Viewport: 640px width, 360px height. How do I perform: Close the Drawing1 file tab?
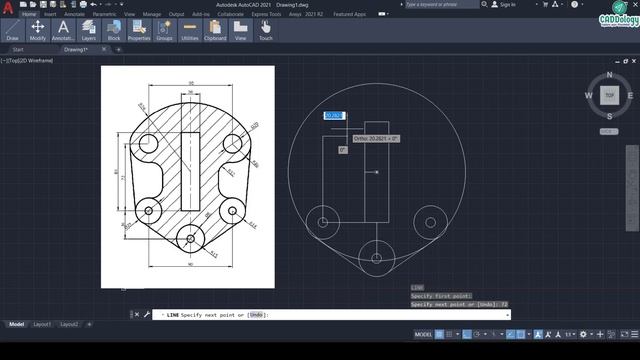pos(104,49)
